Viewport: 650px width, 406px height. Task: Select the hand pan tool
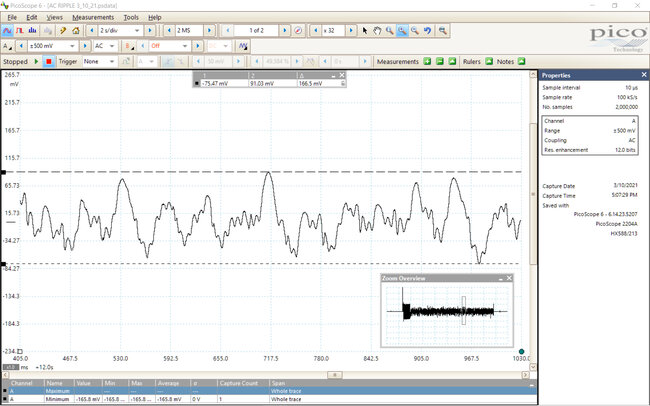[378, 31]
